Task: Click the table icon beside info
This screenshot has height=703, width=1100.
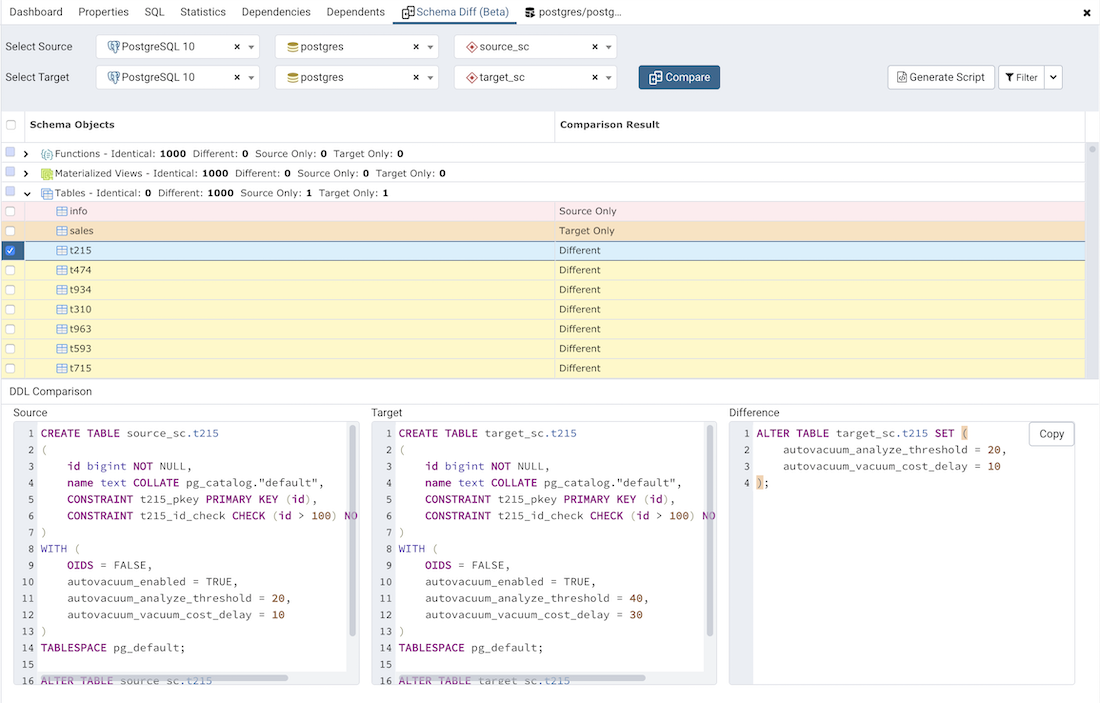Action: pyautogui.click(x=62, y=212)
